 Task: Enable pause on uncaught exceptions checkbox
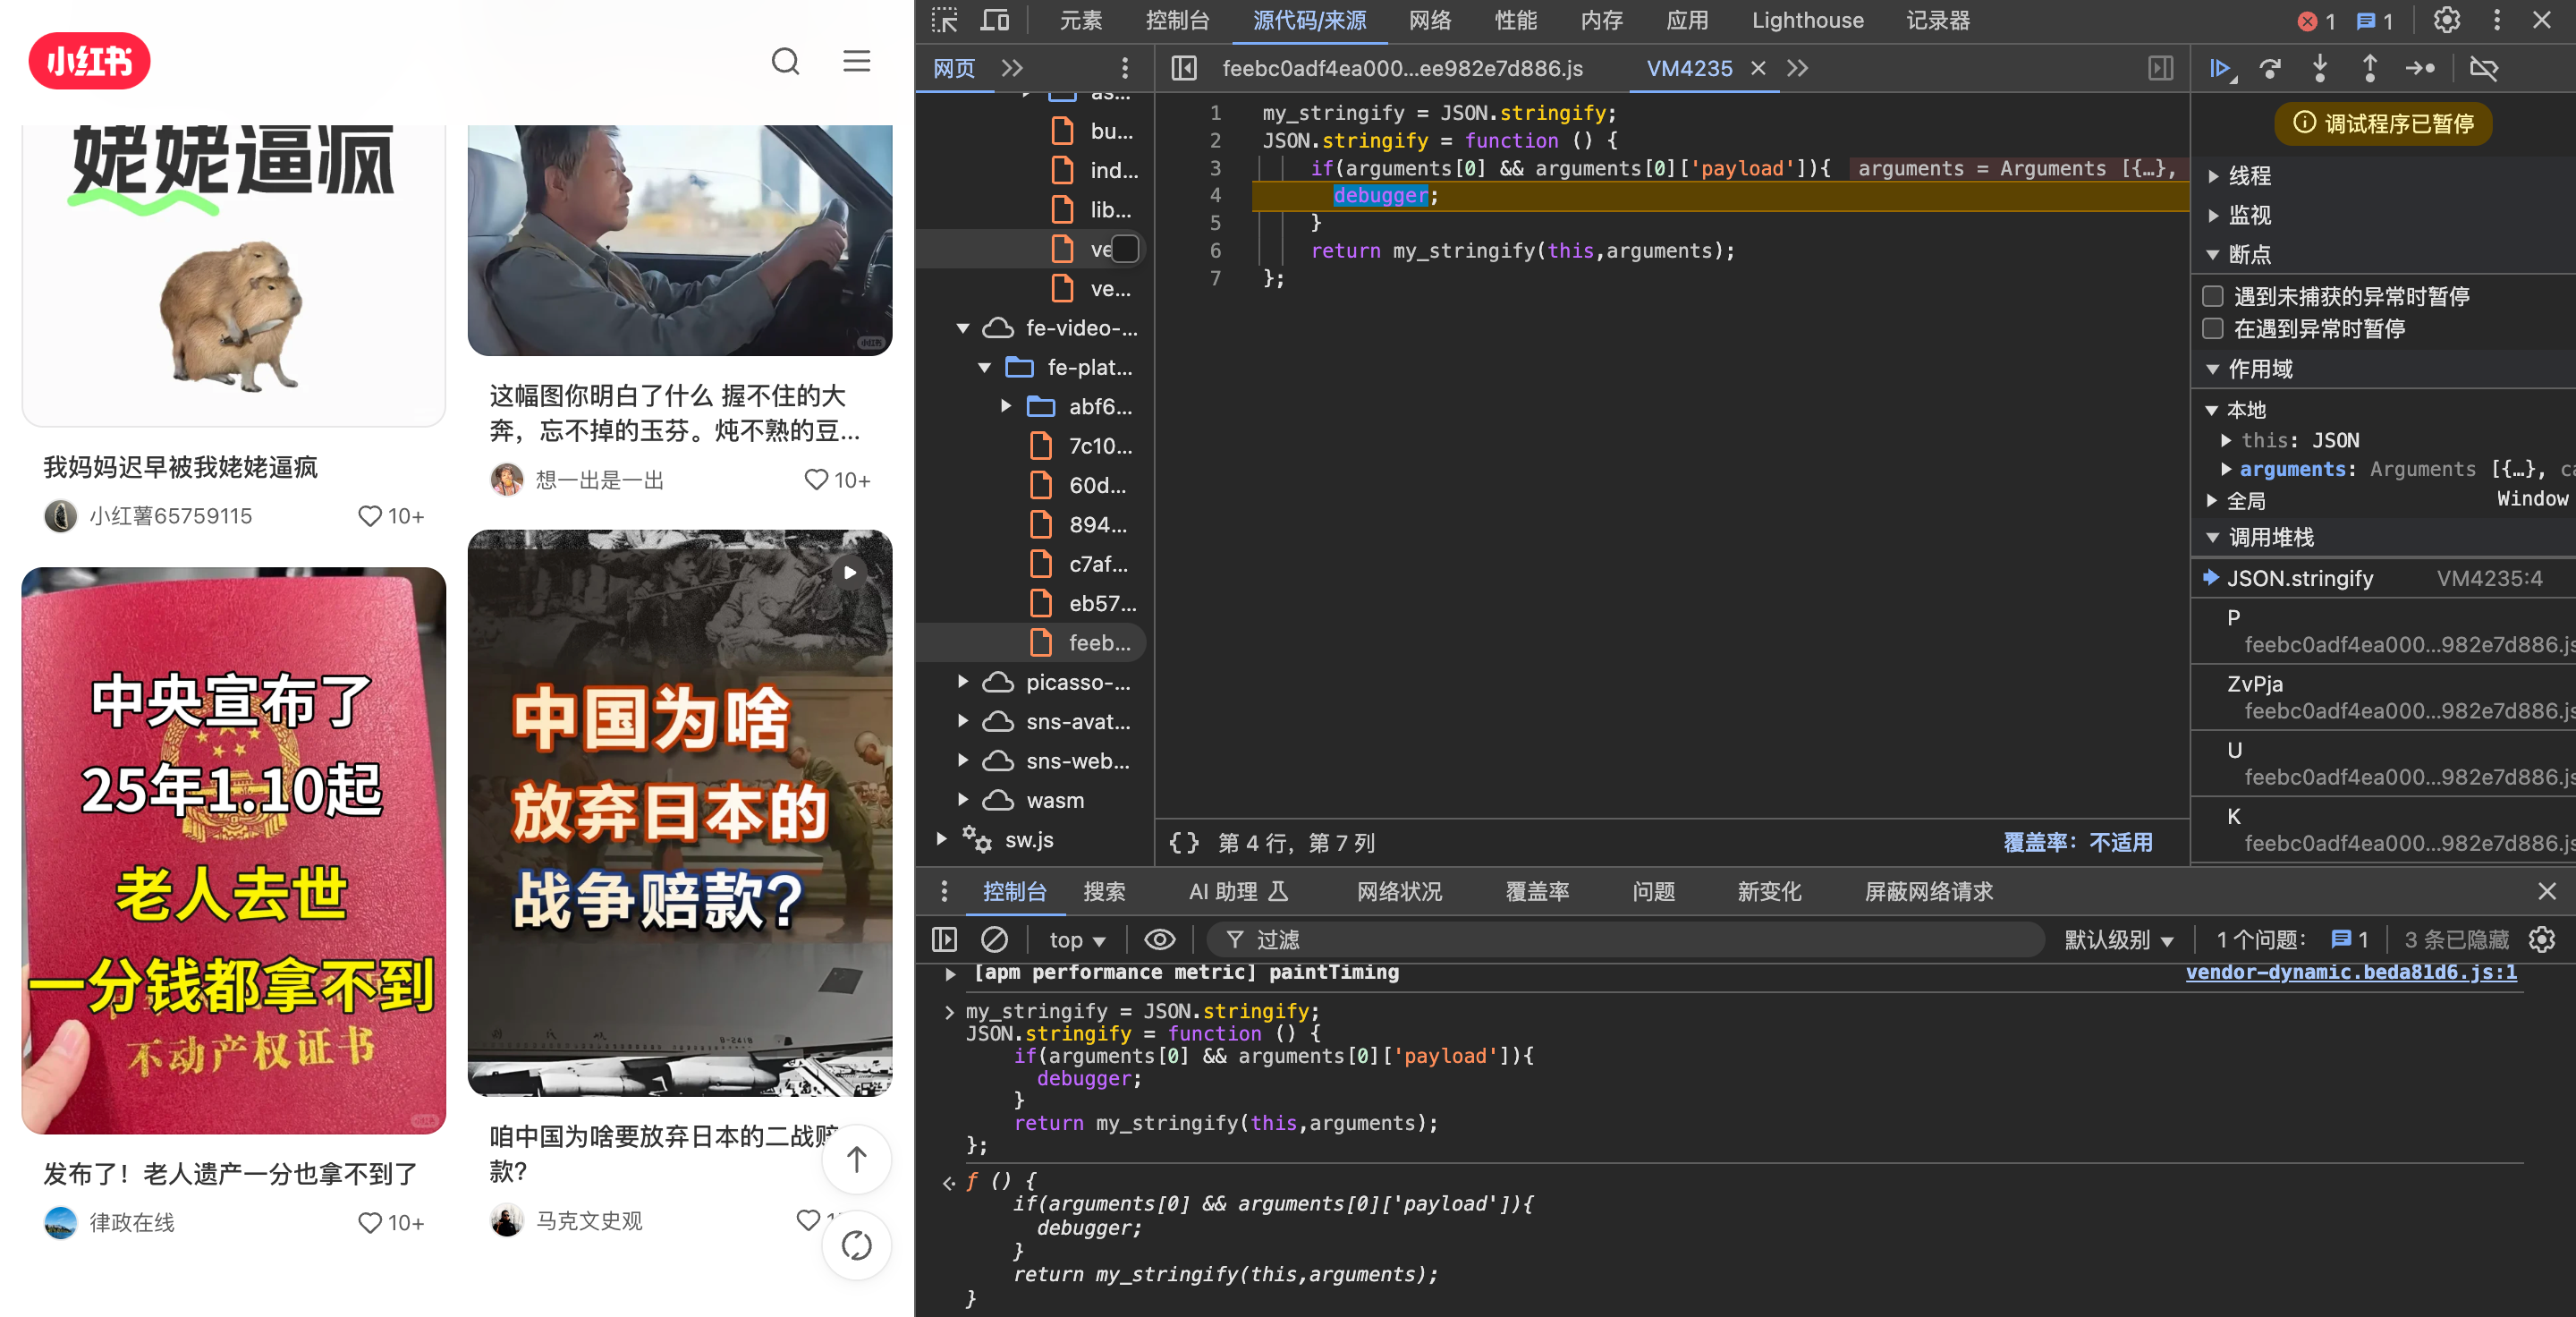point(2213,296)
